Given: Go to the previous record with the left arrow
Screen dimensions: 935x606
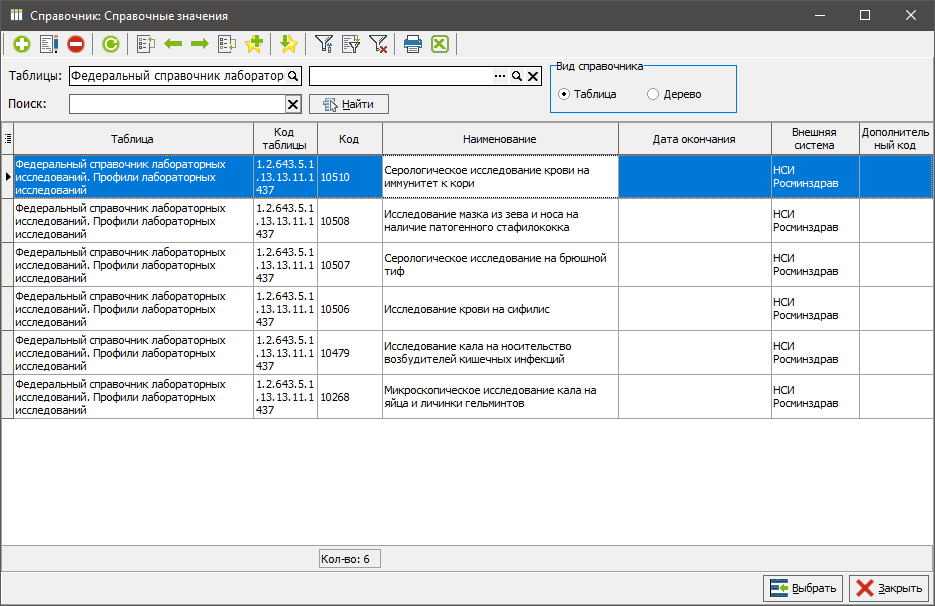Looking at the screenshot, I should [173, 44].
